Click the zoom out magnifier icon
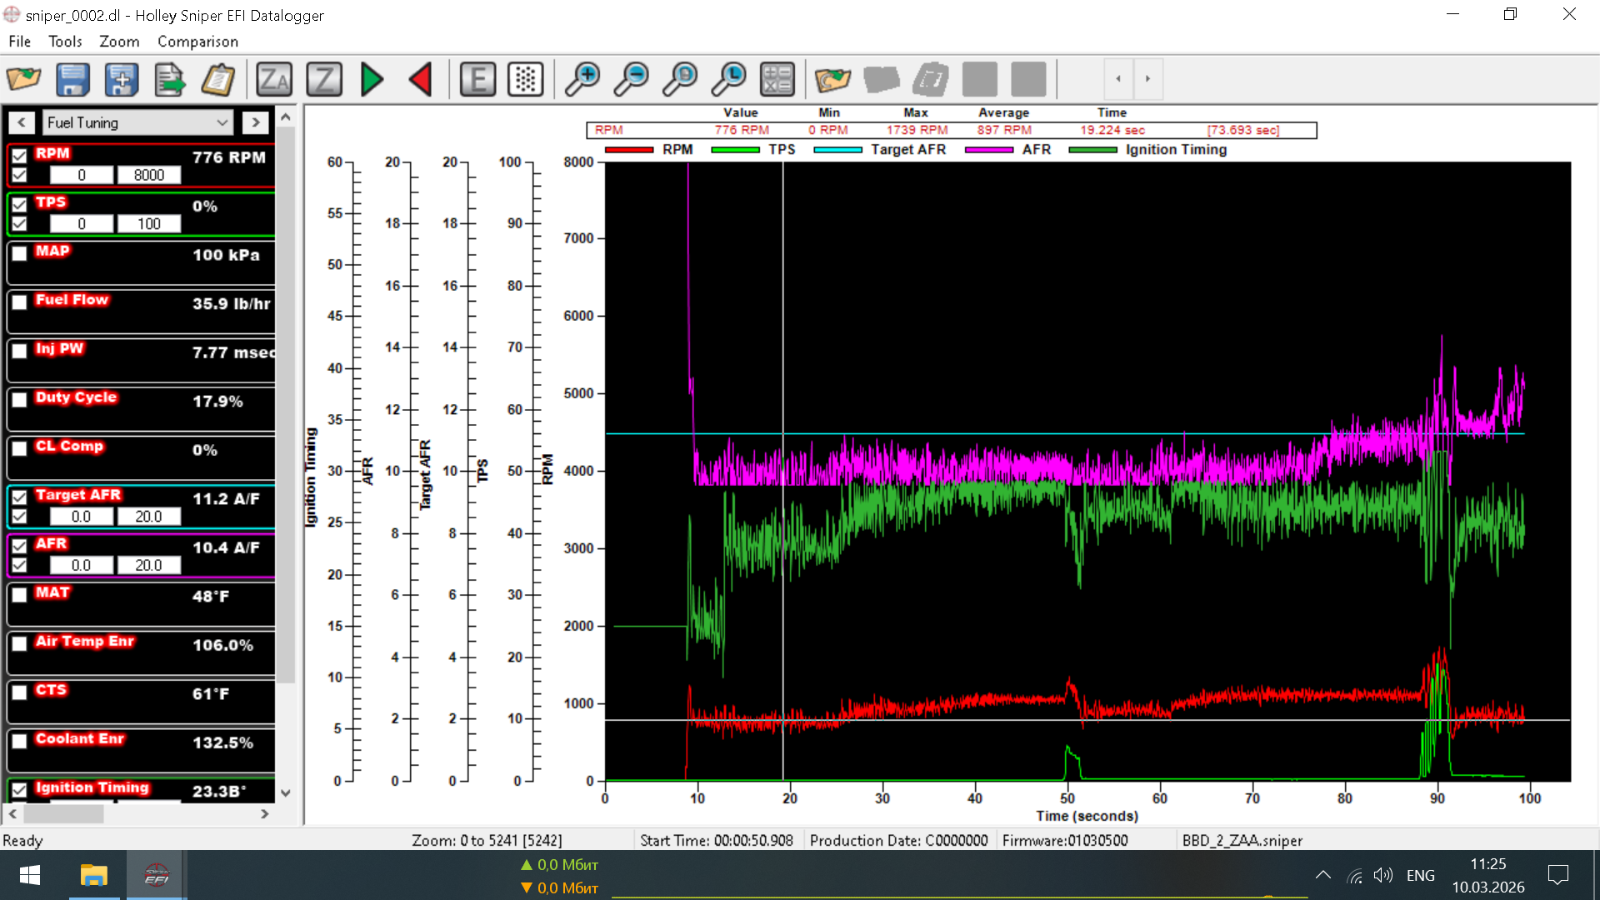The image size is (1600, 900). [x=631, y=79]
